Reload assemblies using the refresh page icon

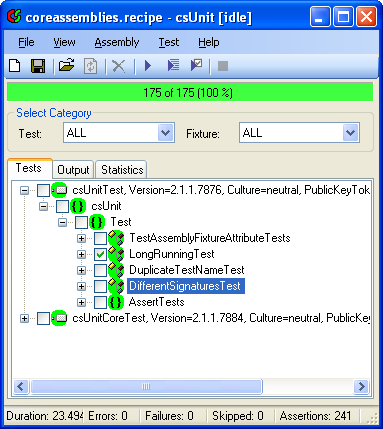click(x=91, y=66)
